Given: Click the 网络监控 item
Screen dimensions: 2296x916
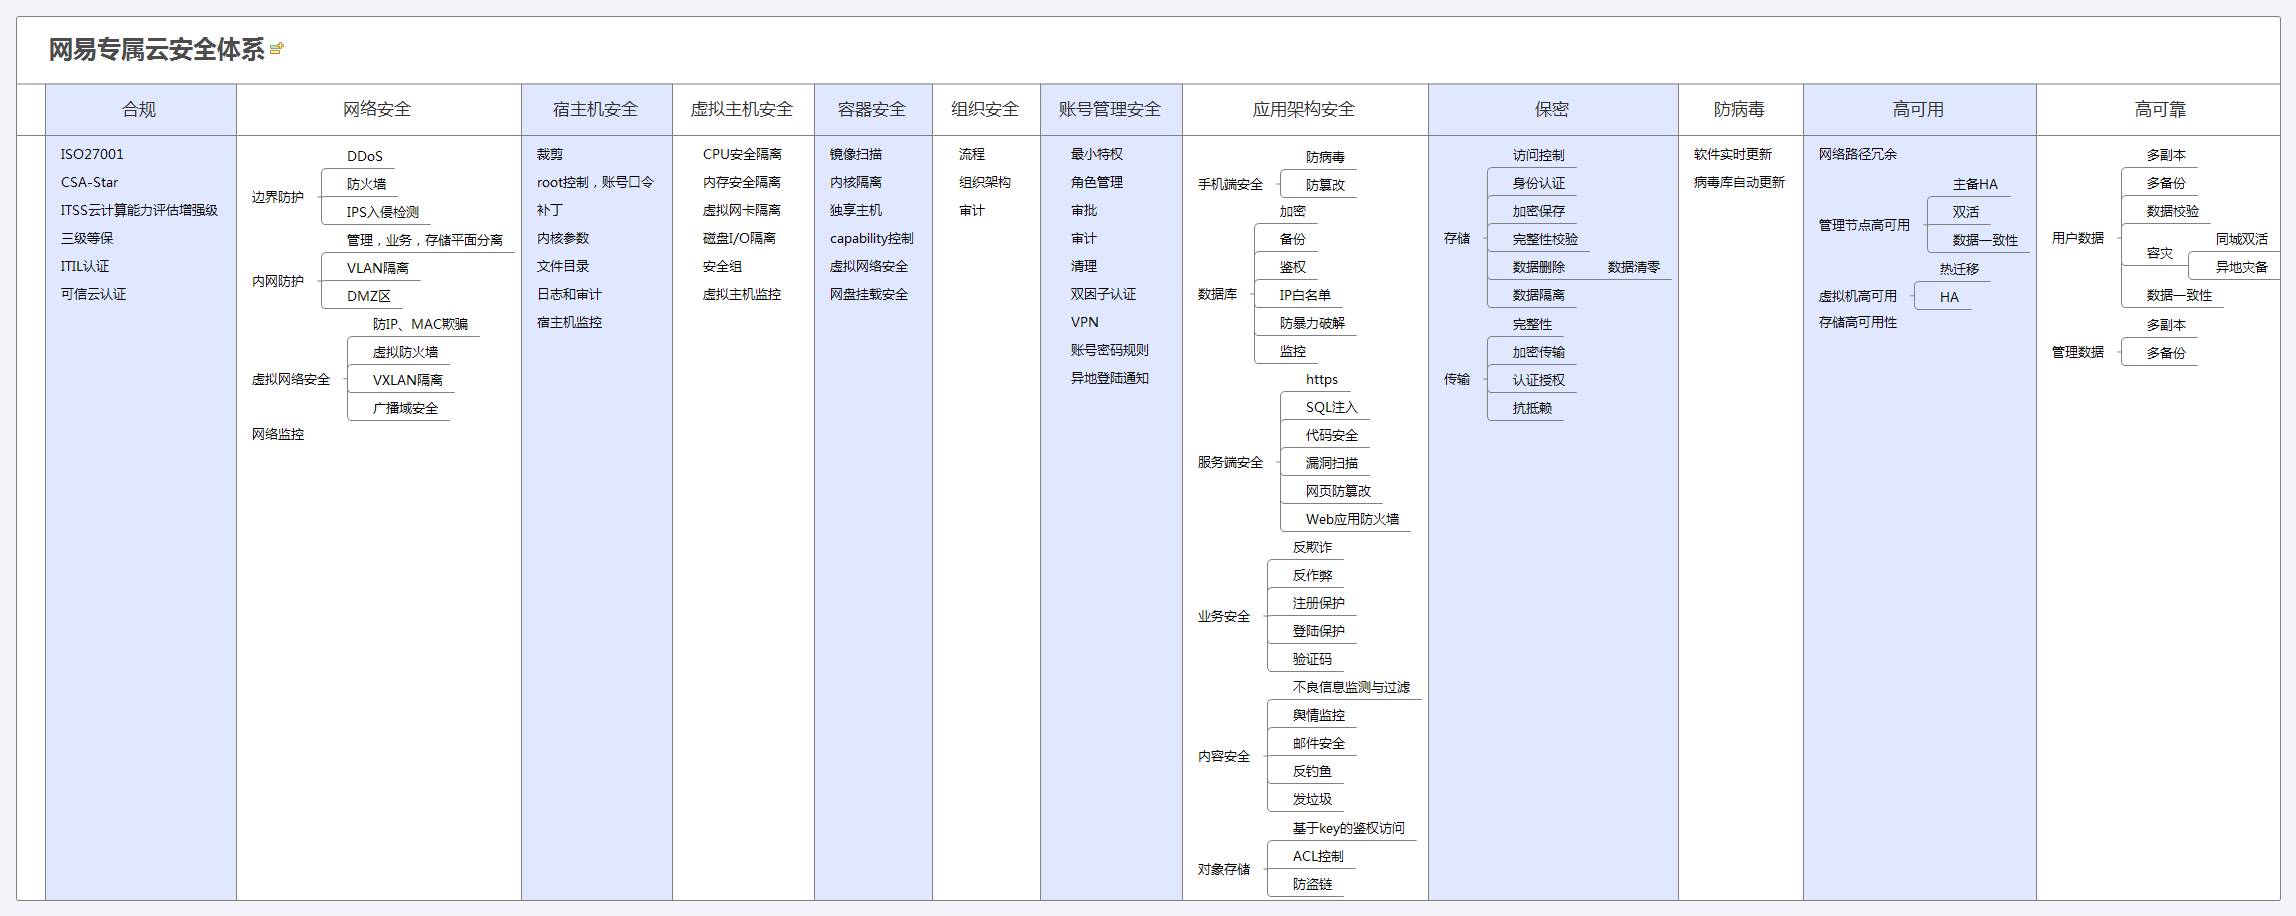Looking at the screenshot, I should pyautogui.click(x=278, y=434).
